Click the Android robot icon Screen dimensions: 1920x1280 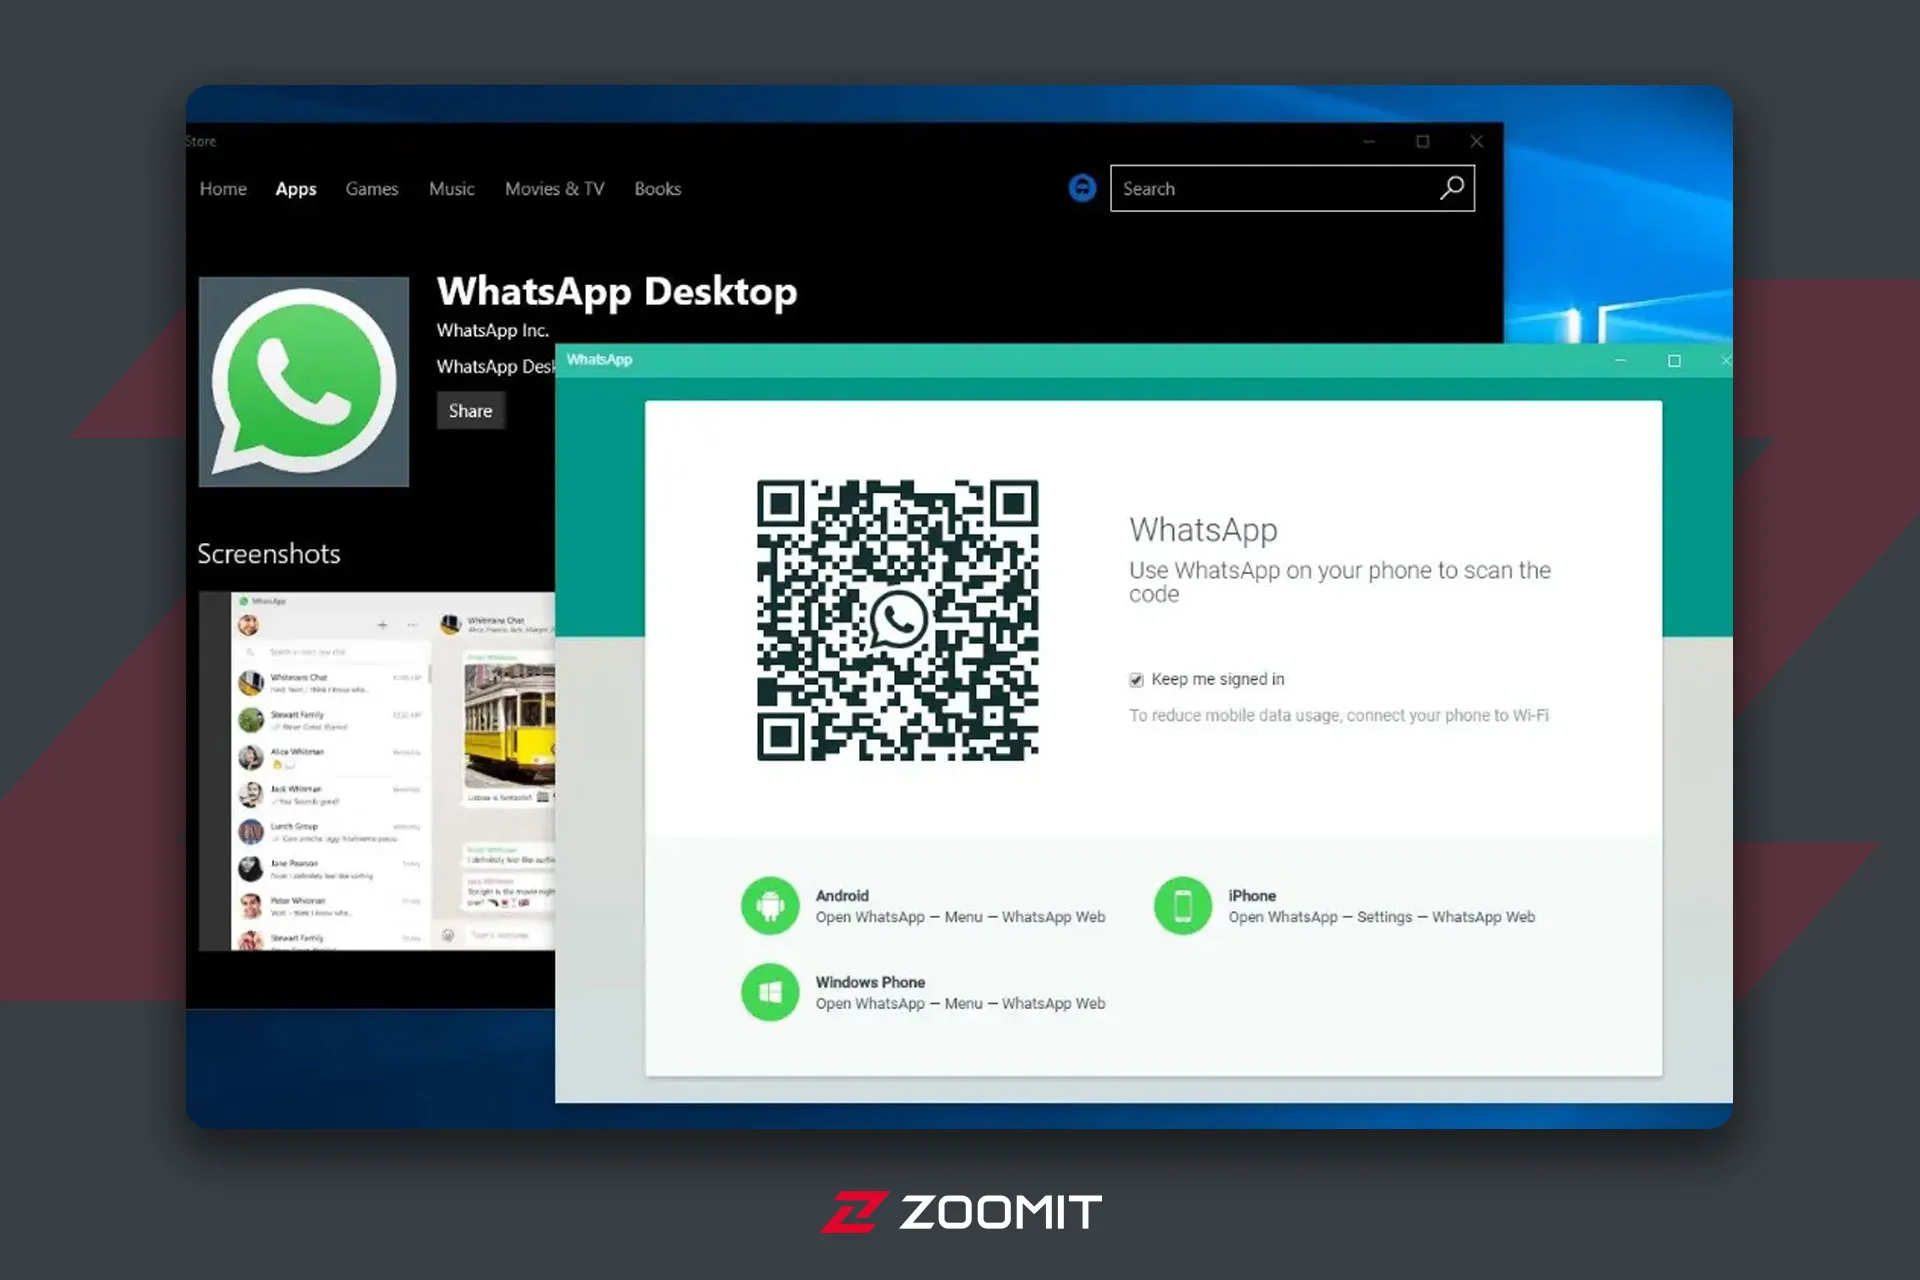point(770,906)
